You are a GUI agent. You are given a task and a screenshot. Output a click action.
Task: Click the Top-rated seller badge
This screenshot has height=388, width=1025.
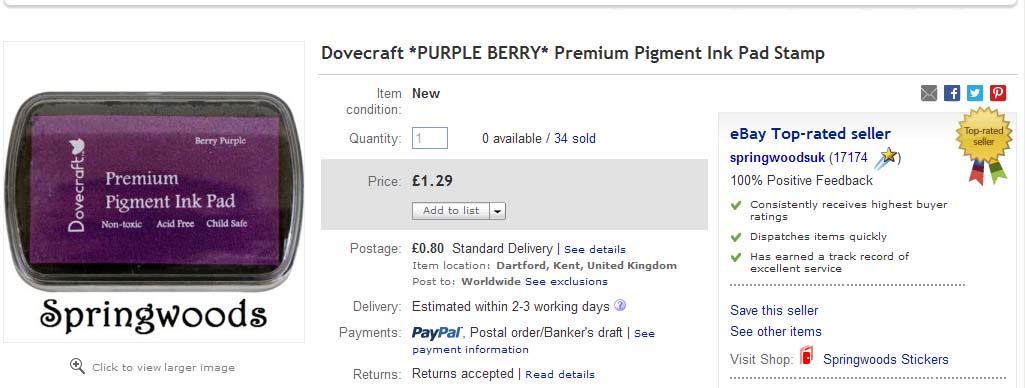(983, 144)
